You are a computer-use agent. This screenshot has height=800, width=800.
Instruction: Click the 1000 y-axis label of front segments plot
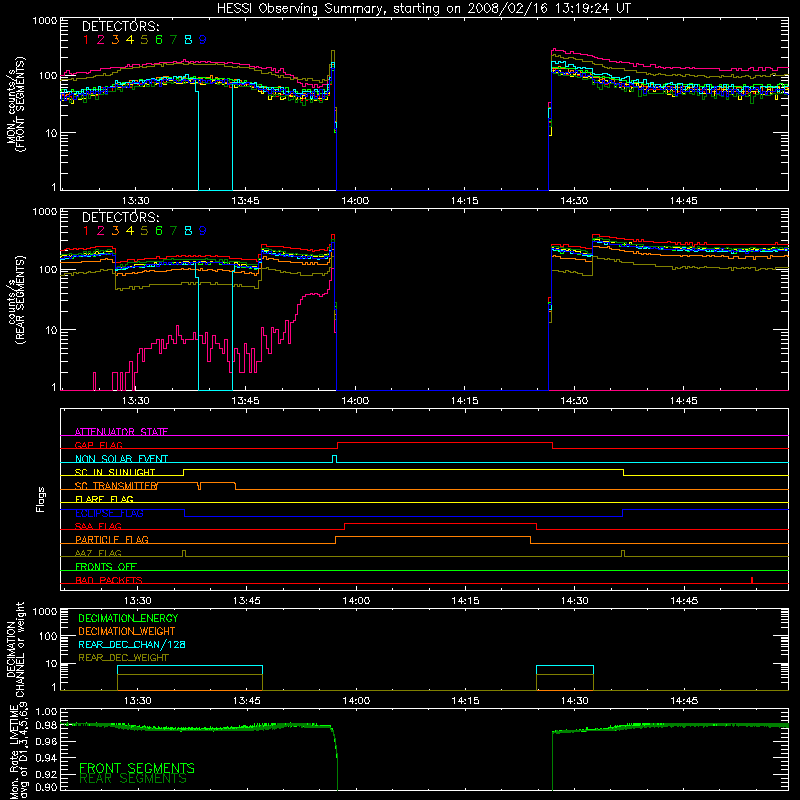click(44, 21)
